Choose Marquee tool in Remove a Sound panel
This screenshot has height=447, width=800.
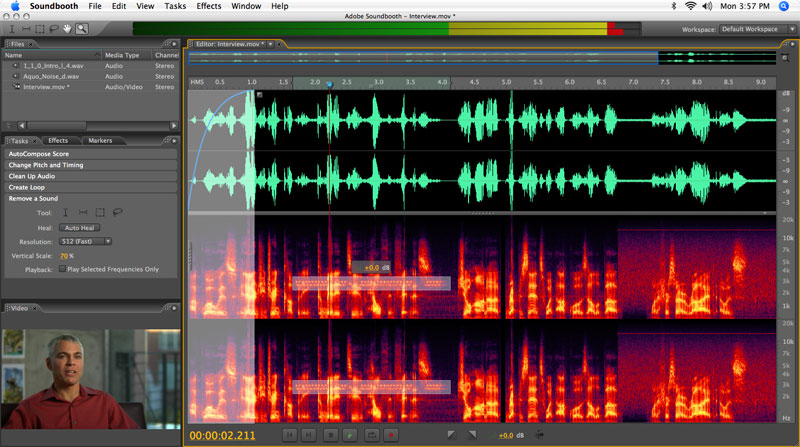(x=100, y=212)
